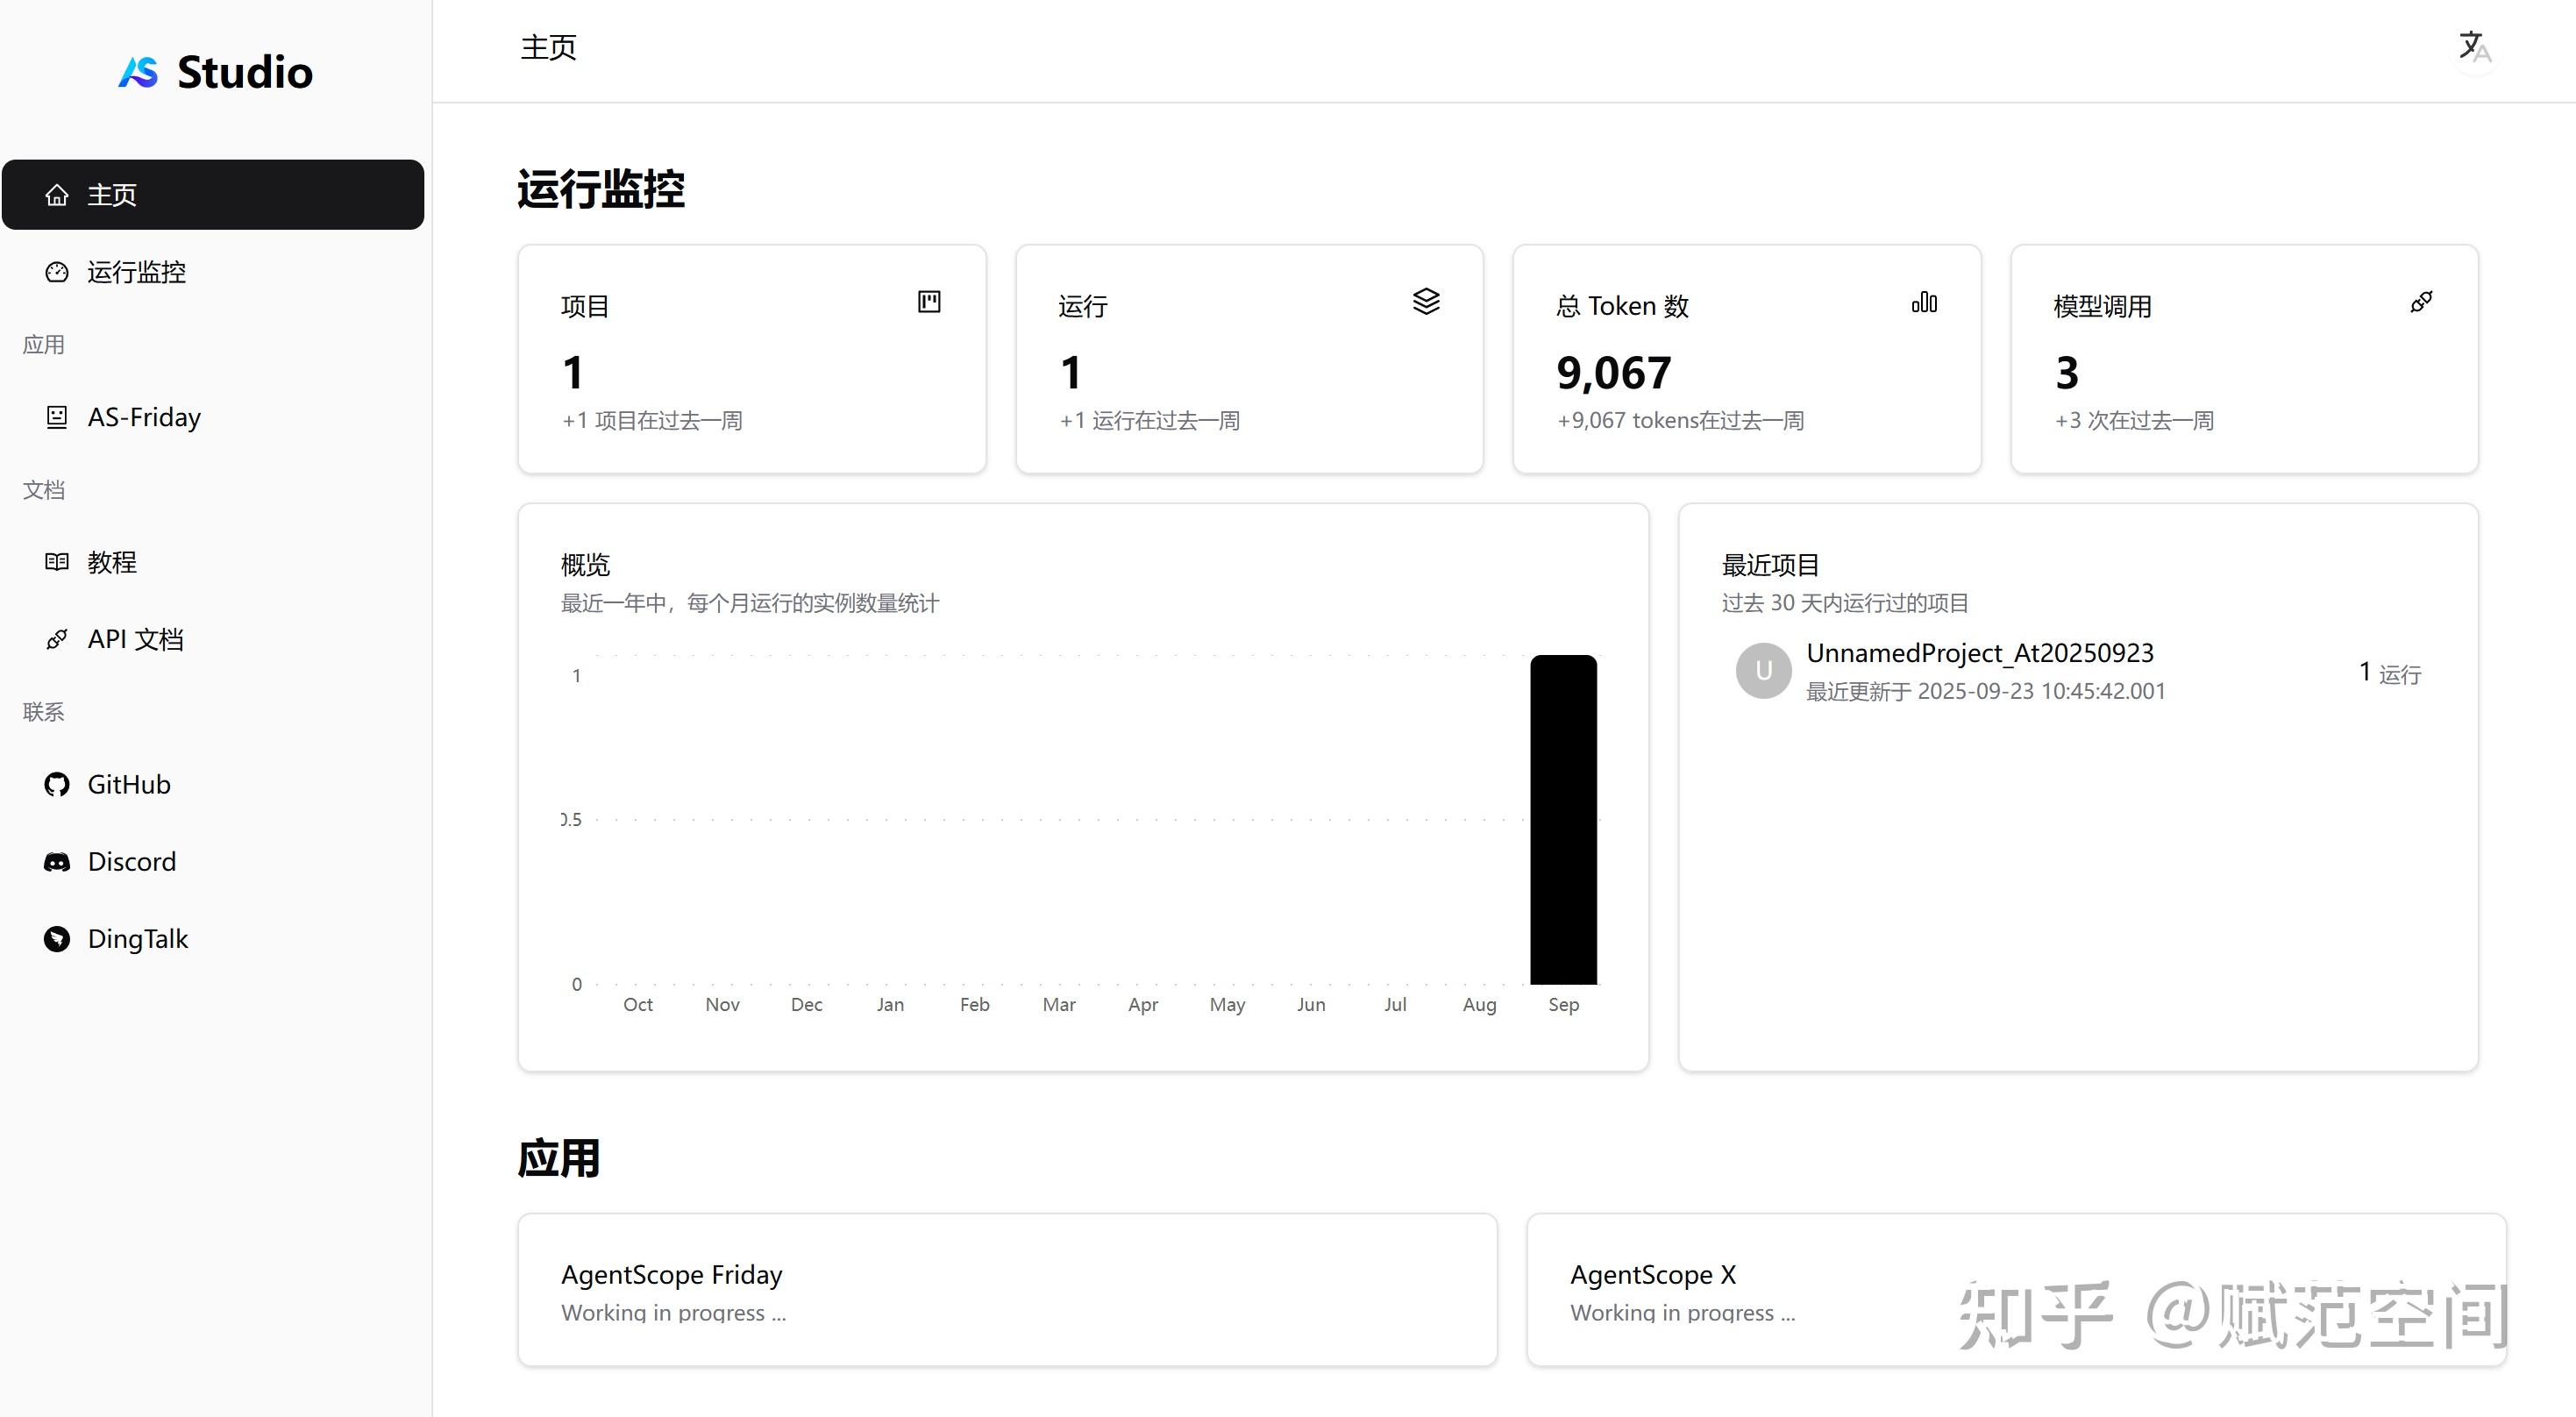Open the API 文档 link
The image size is (2576, 1417).
point(135,639)
